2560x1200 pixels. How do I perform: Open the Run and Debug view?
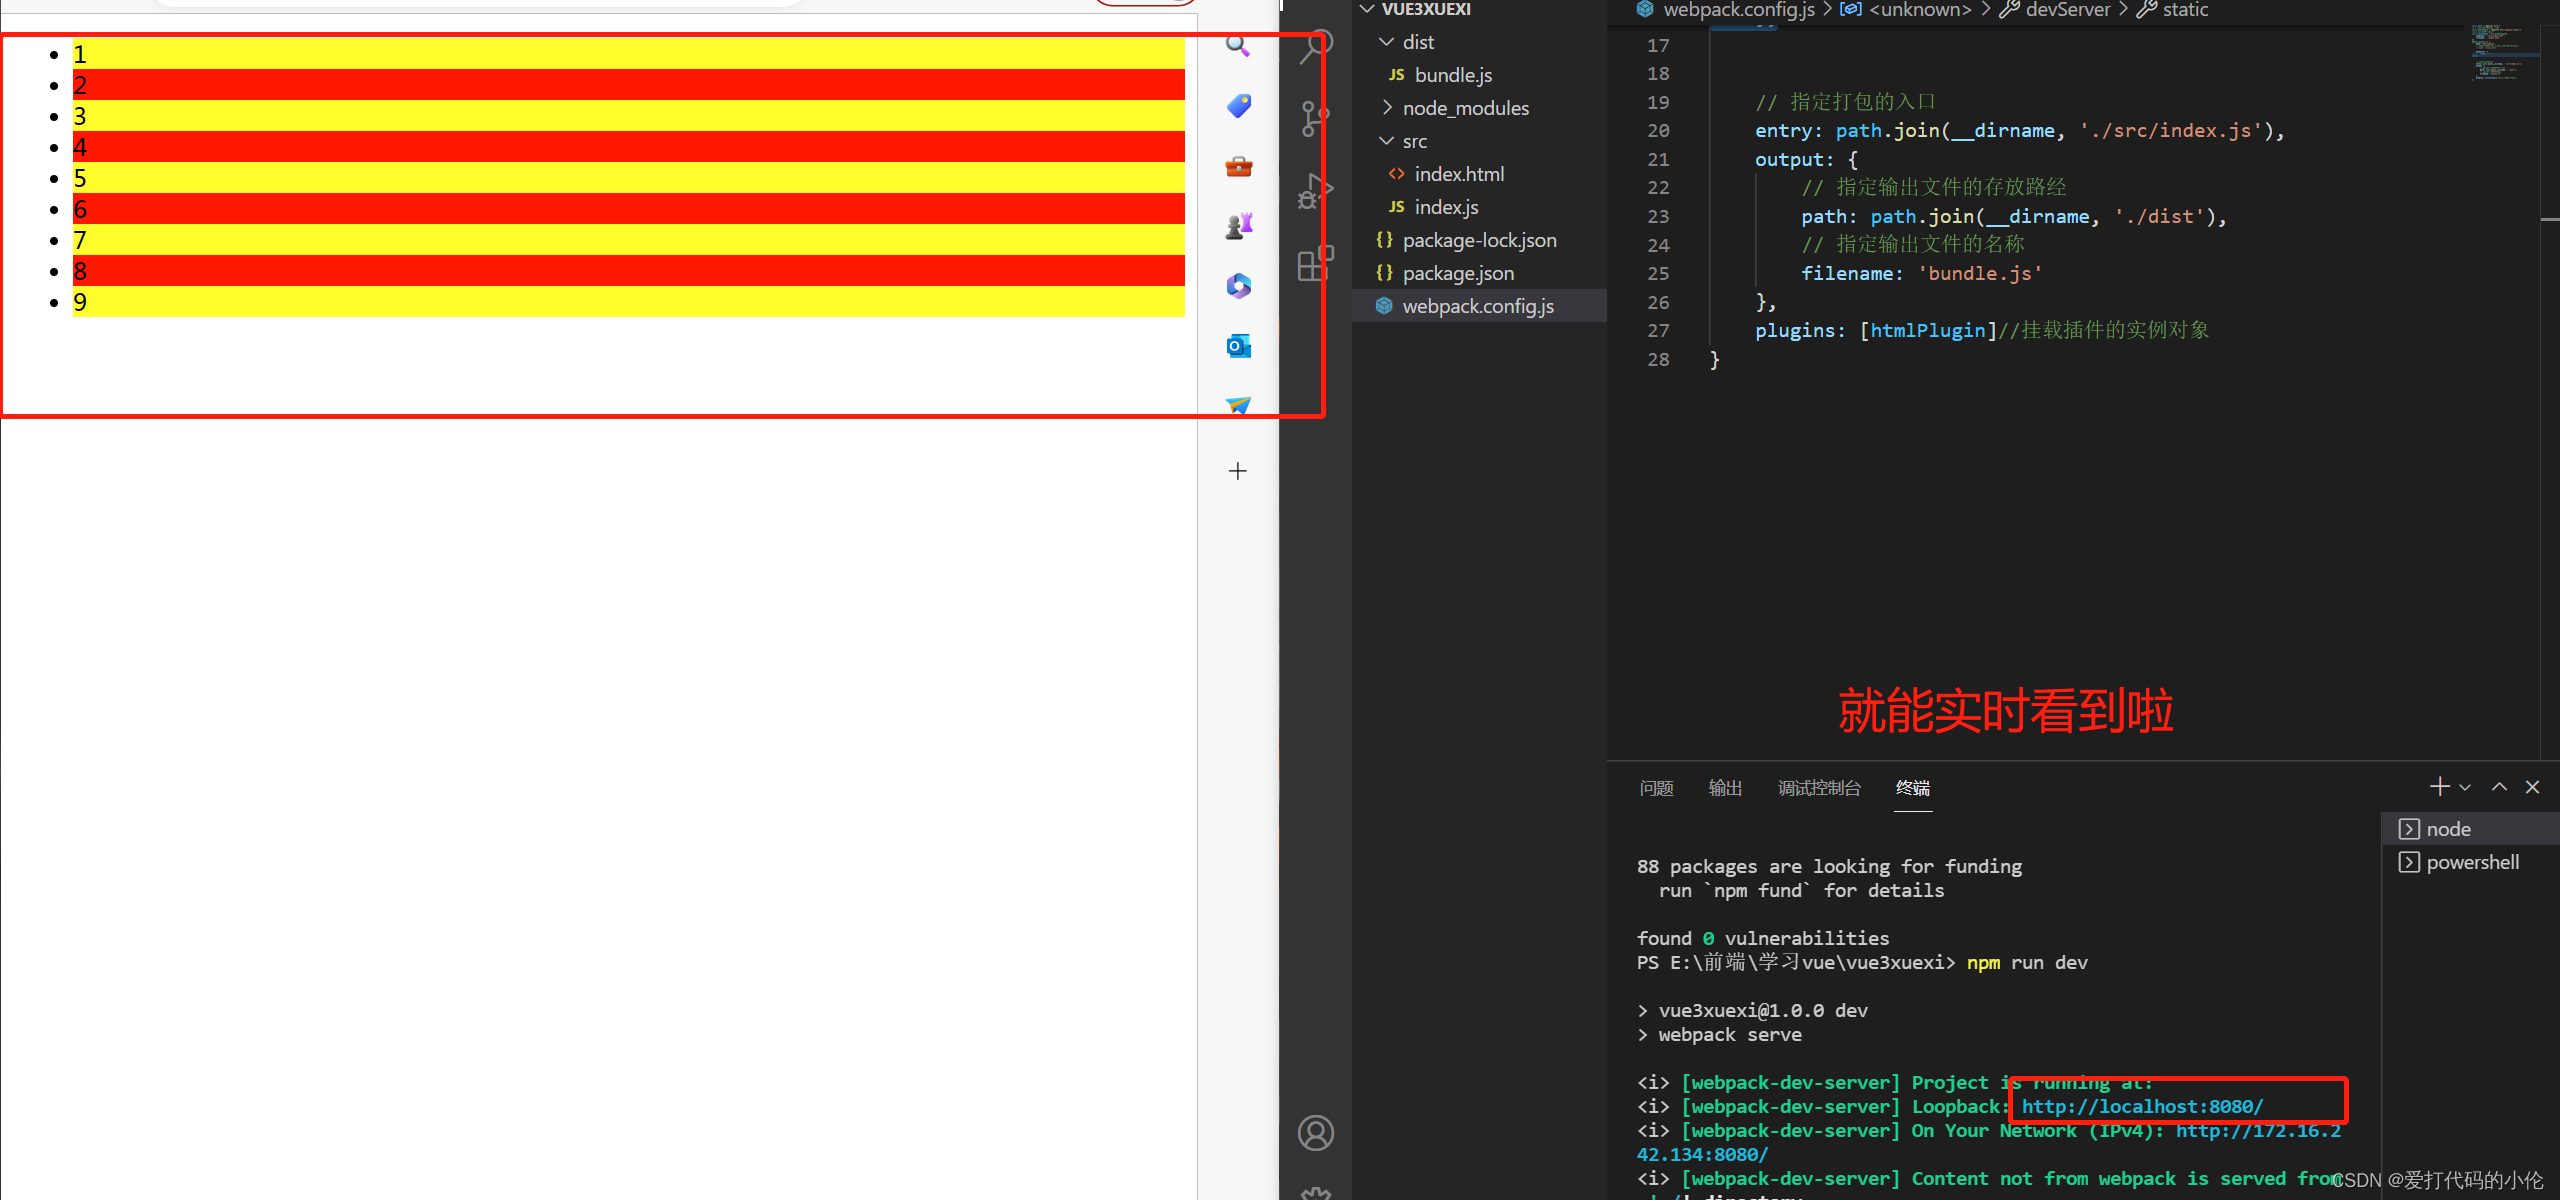[1314, 192]
